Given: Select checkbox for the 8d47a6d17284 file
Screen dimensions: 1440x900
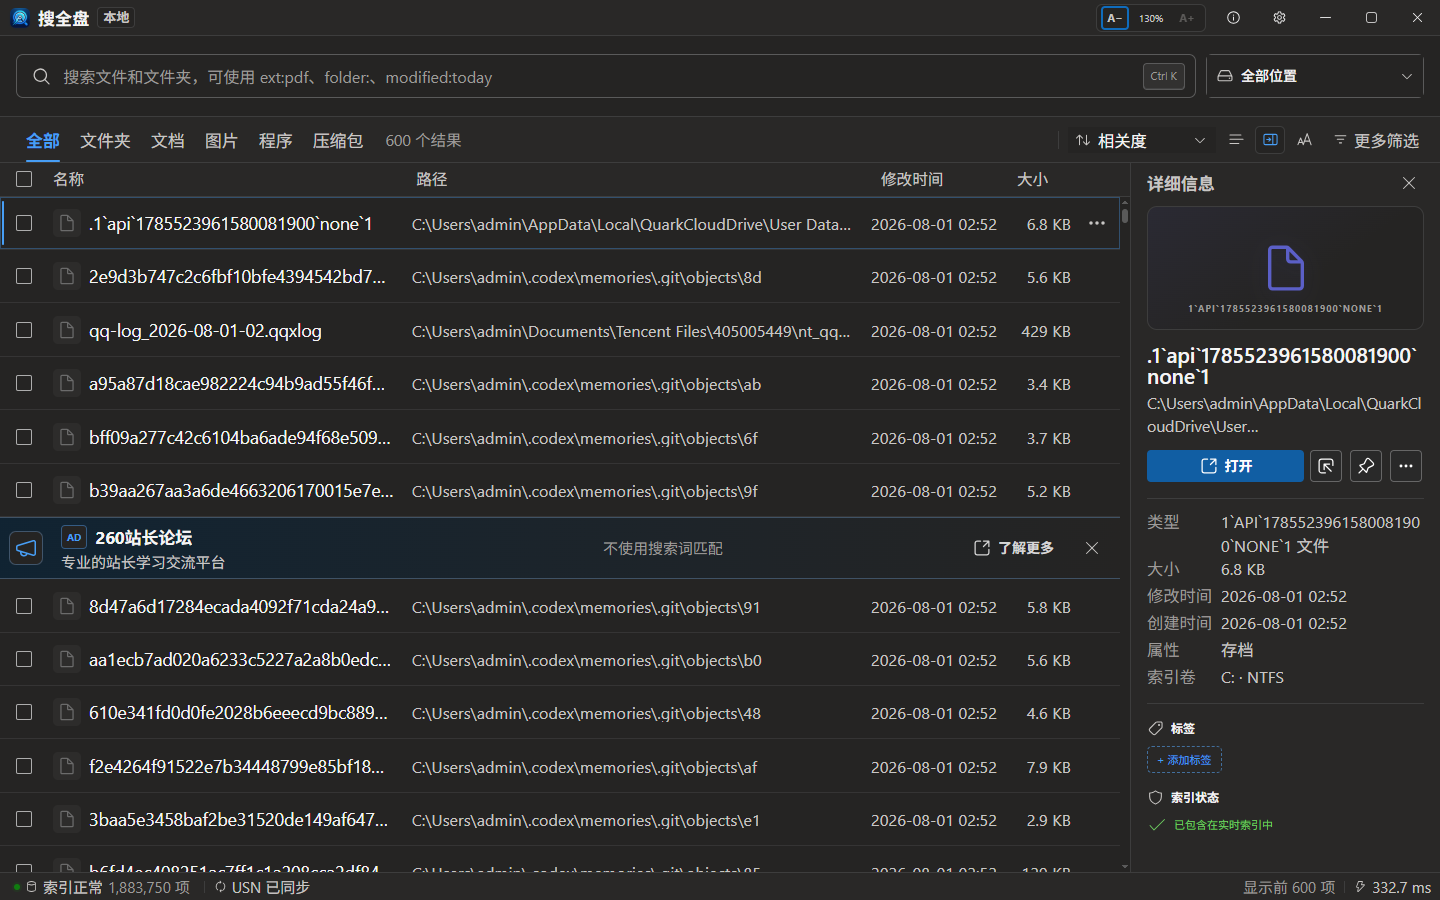Looking at the screenshot, I should [24, 606].
